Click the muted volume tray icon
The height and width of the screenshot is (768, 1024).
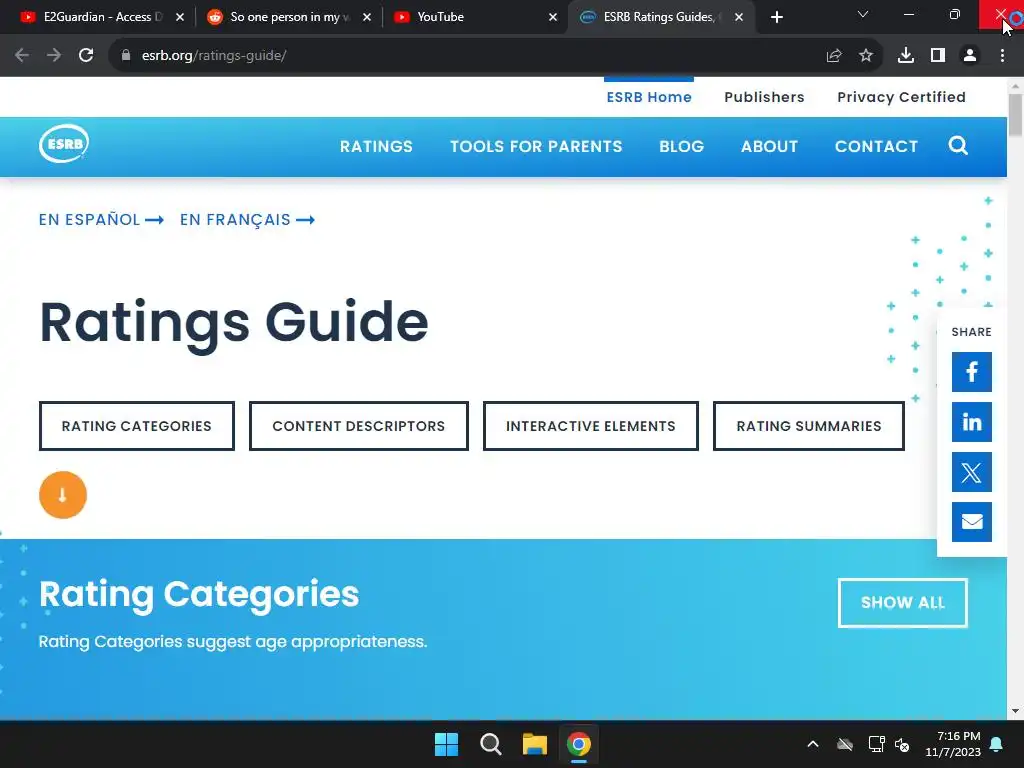[902, 744]
